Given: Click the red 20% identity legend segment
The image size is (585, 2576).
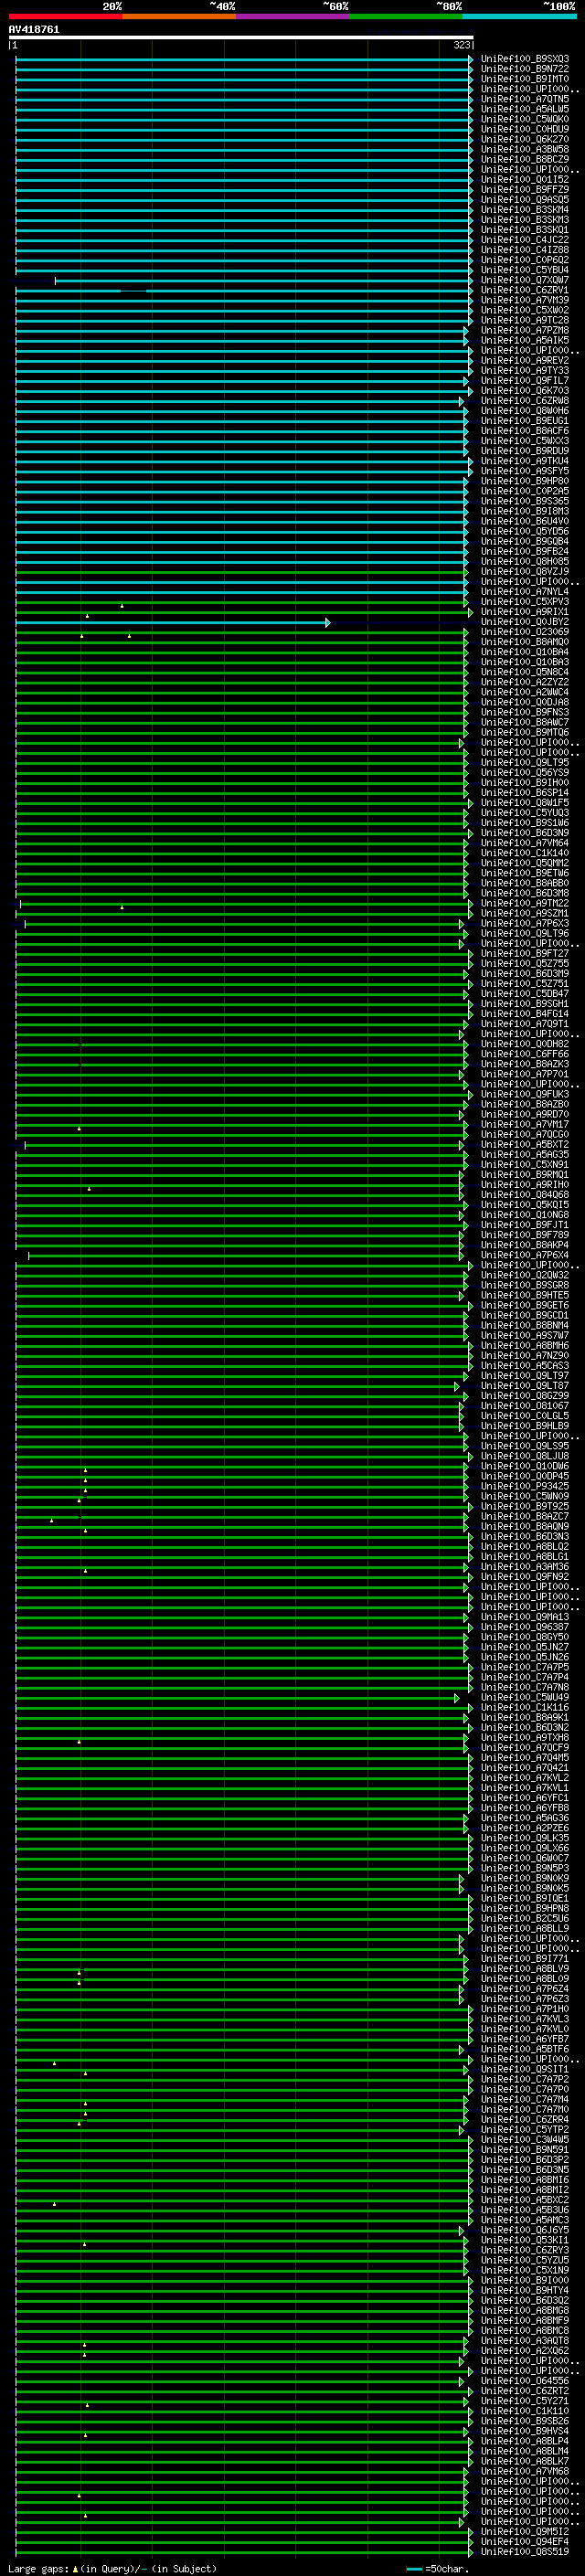Looking at the screenshot, I should click(65, 16).
